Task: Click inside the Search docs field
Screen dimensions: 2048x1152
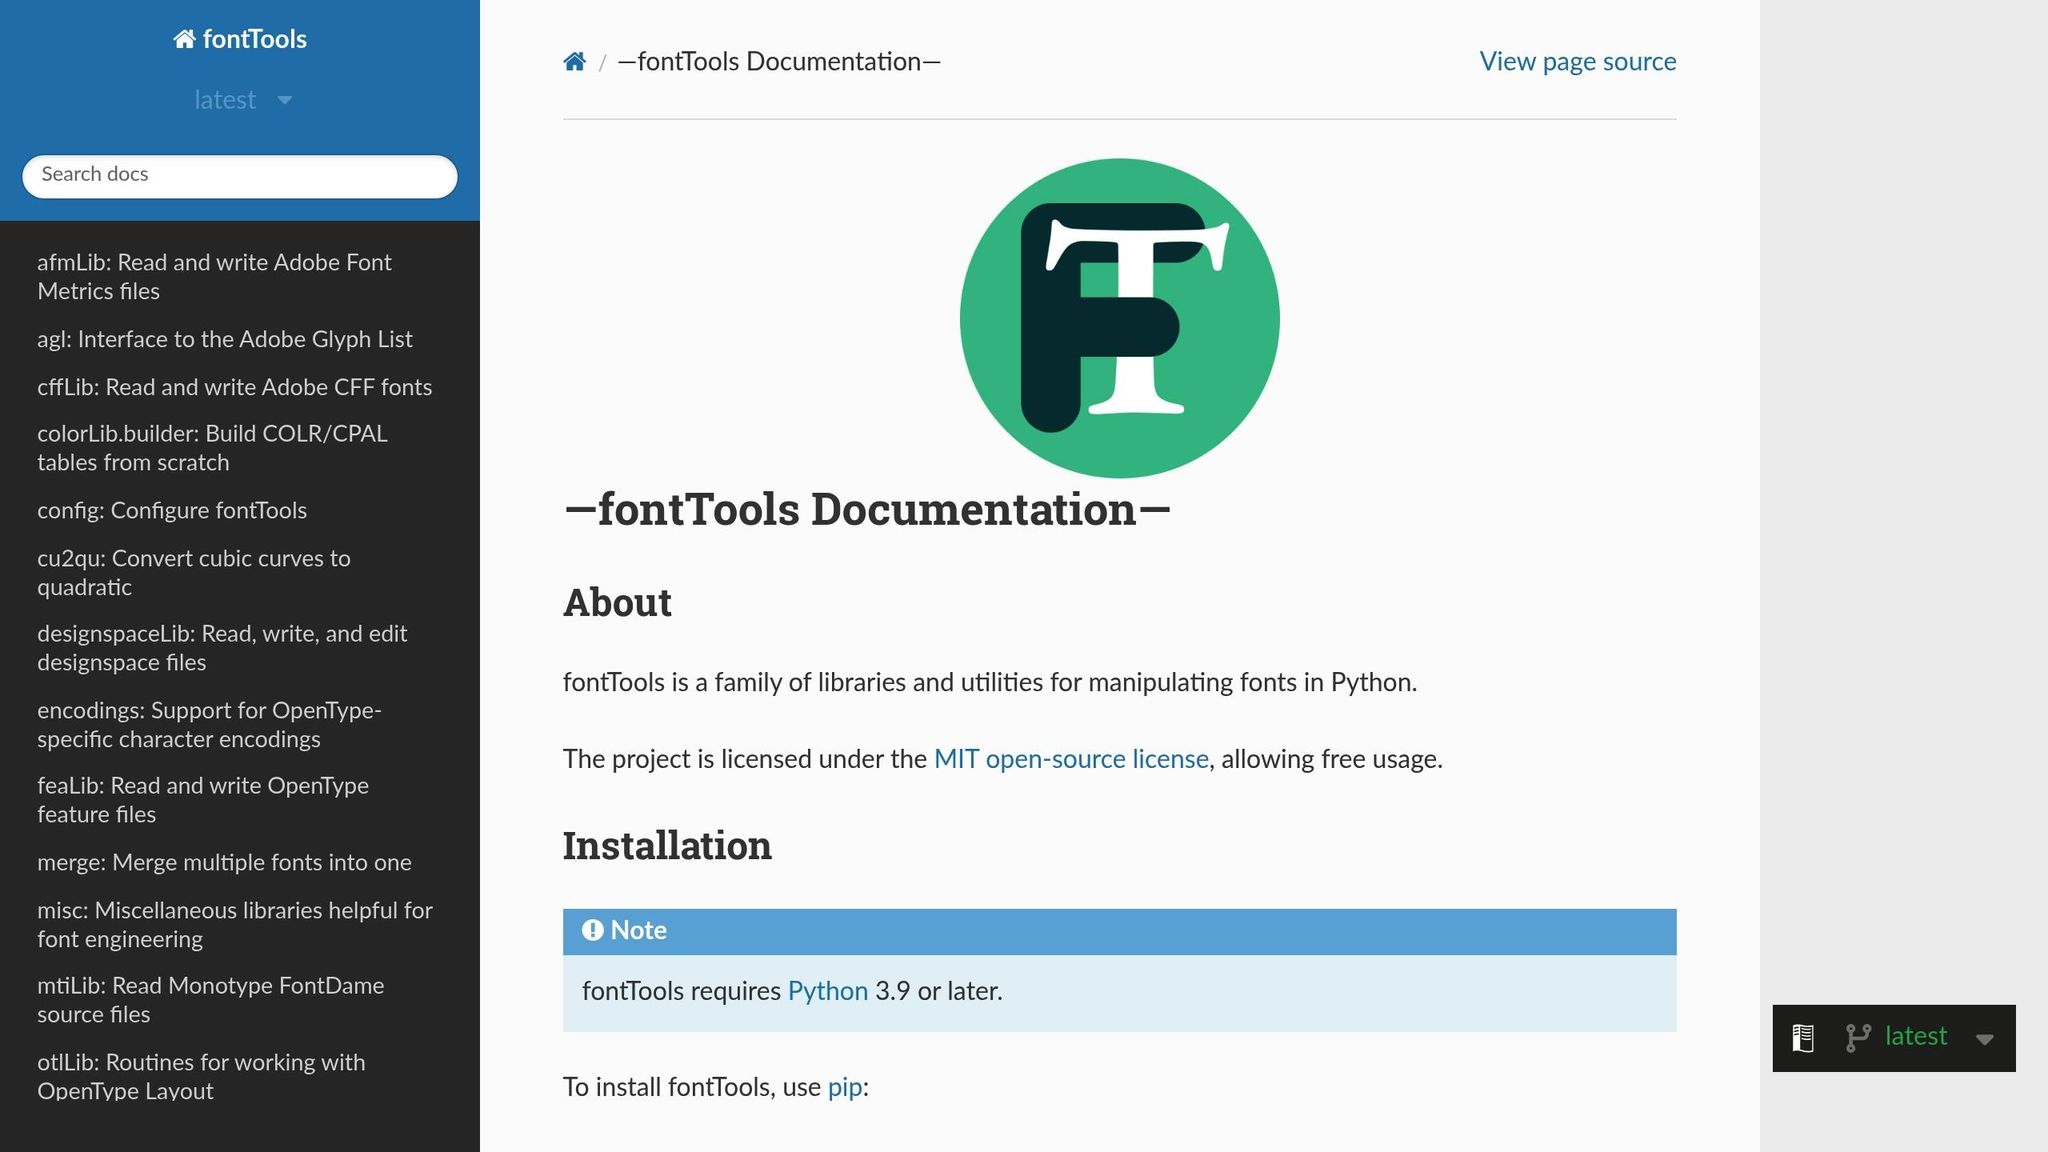Action: [239, 176]
